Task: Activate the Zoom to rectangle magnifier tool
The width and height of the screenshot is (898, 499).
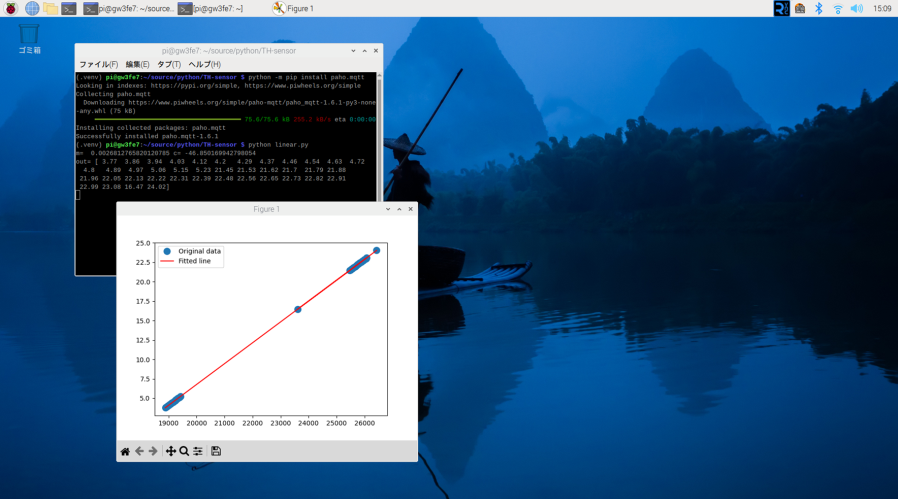Action: (184, 452)
